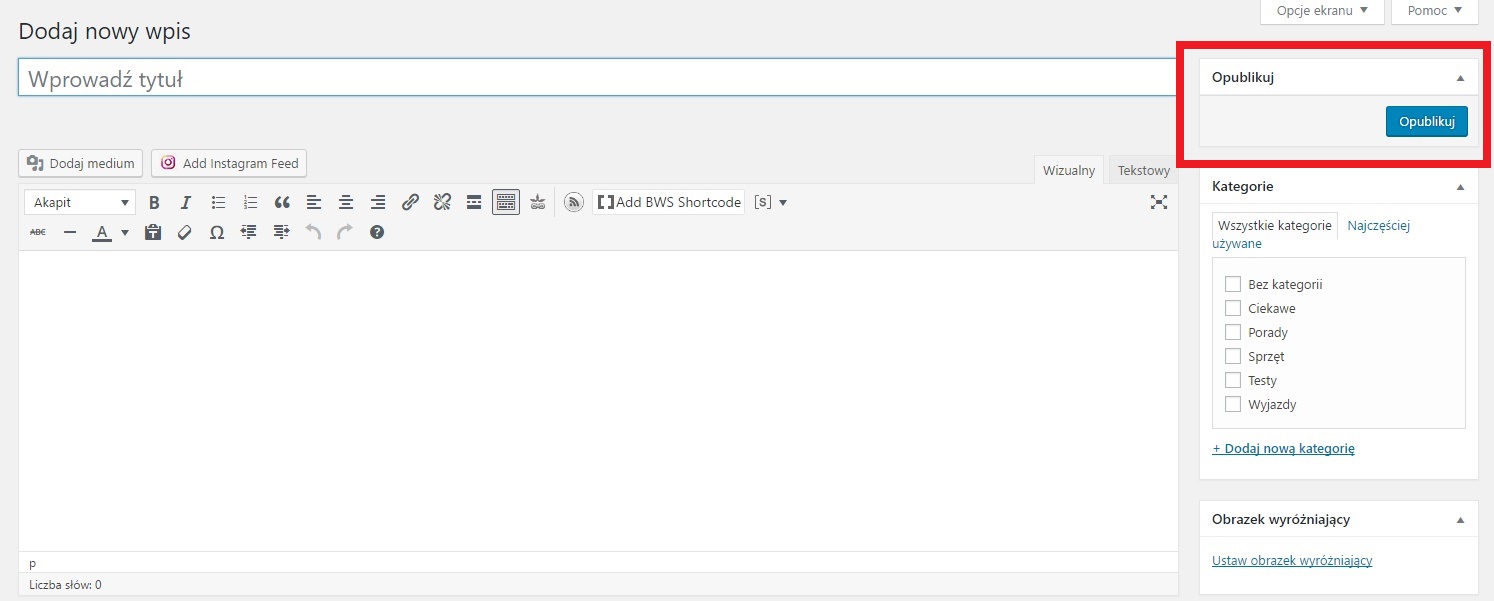The image size is (1494, 601).
Task: Collapse the Kategorie panel
Action: coord(1460,187)
